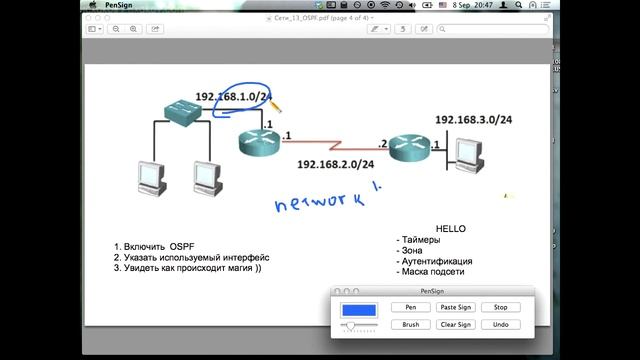Click the 'Таймеры' list item
This screenshot has width=640, height=360.
coord(421,240)
